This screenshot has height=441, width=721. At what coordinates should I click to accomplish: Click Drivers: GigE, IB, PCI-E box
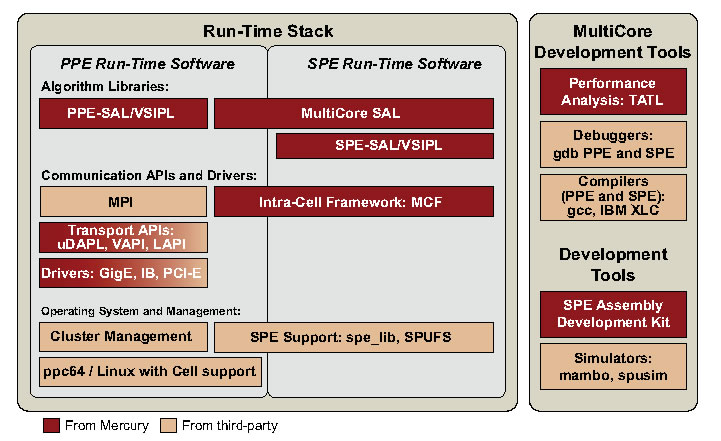pos(123,273)
